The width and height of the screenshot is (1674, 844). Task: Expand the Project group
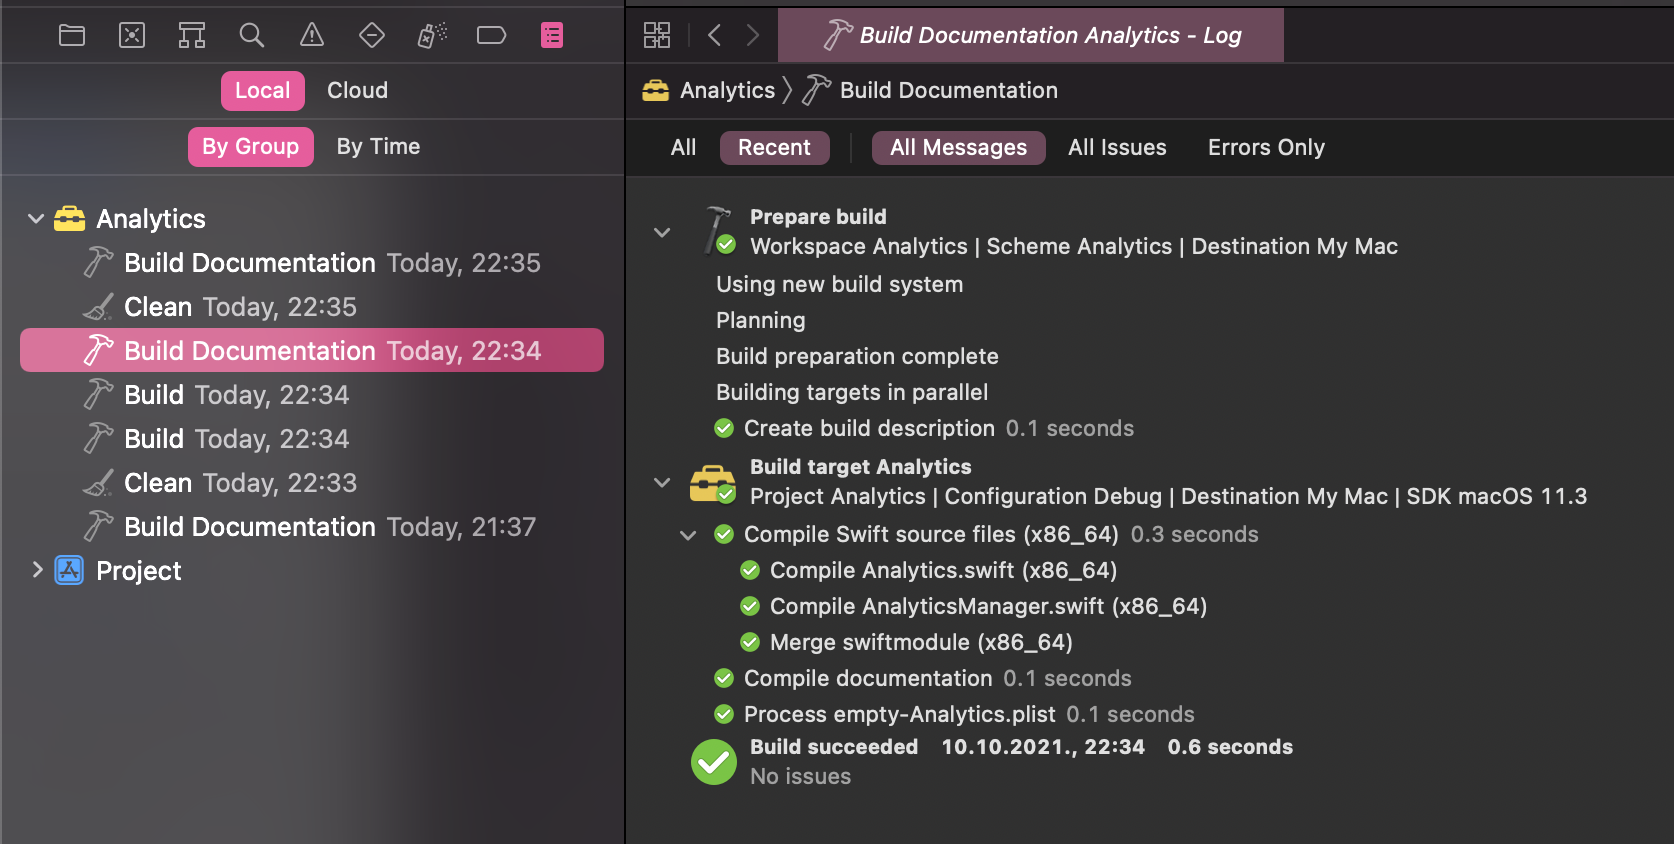[37, 570]
